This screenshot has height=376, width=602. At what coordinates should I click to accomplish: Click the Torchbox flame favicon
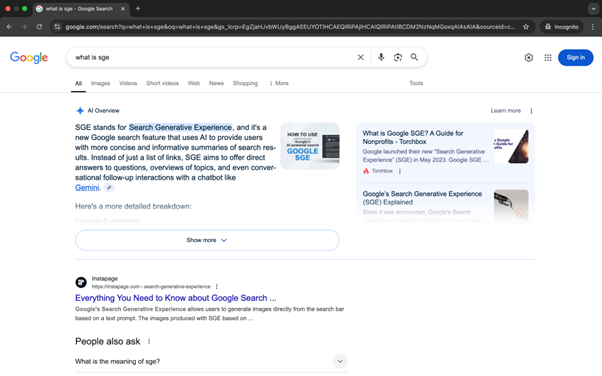click(366, 171)
